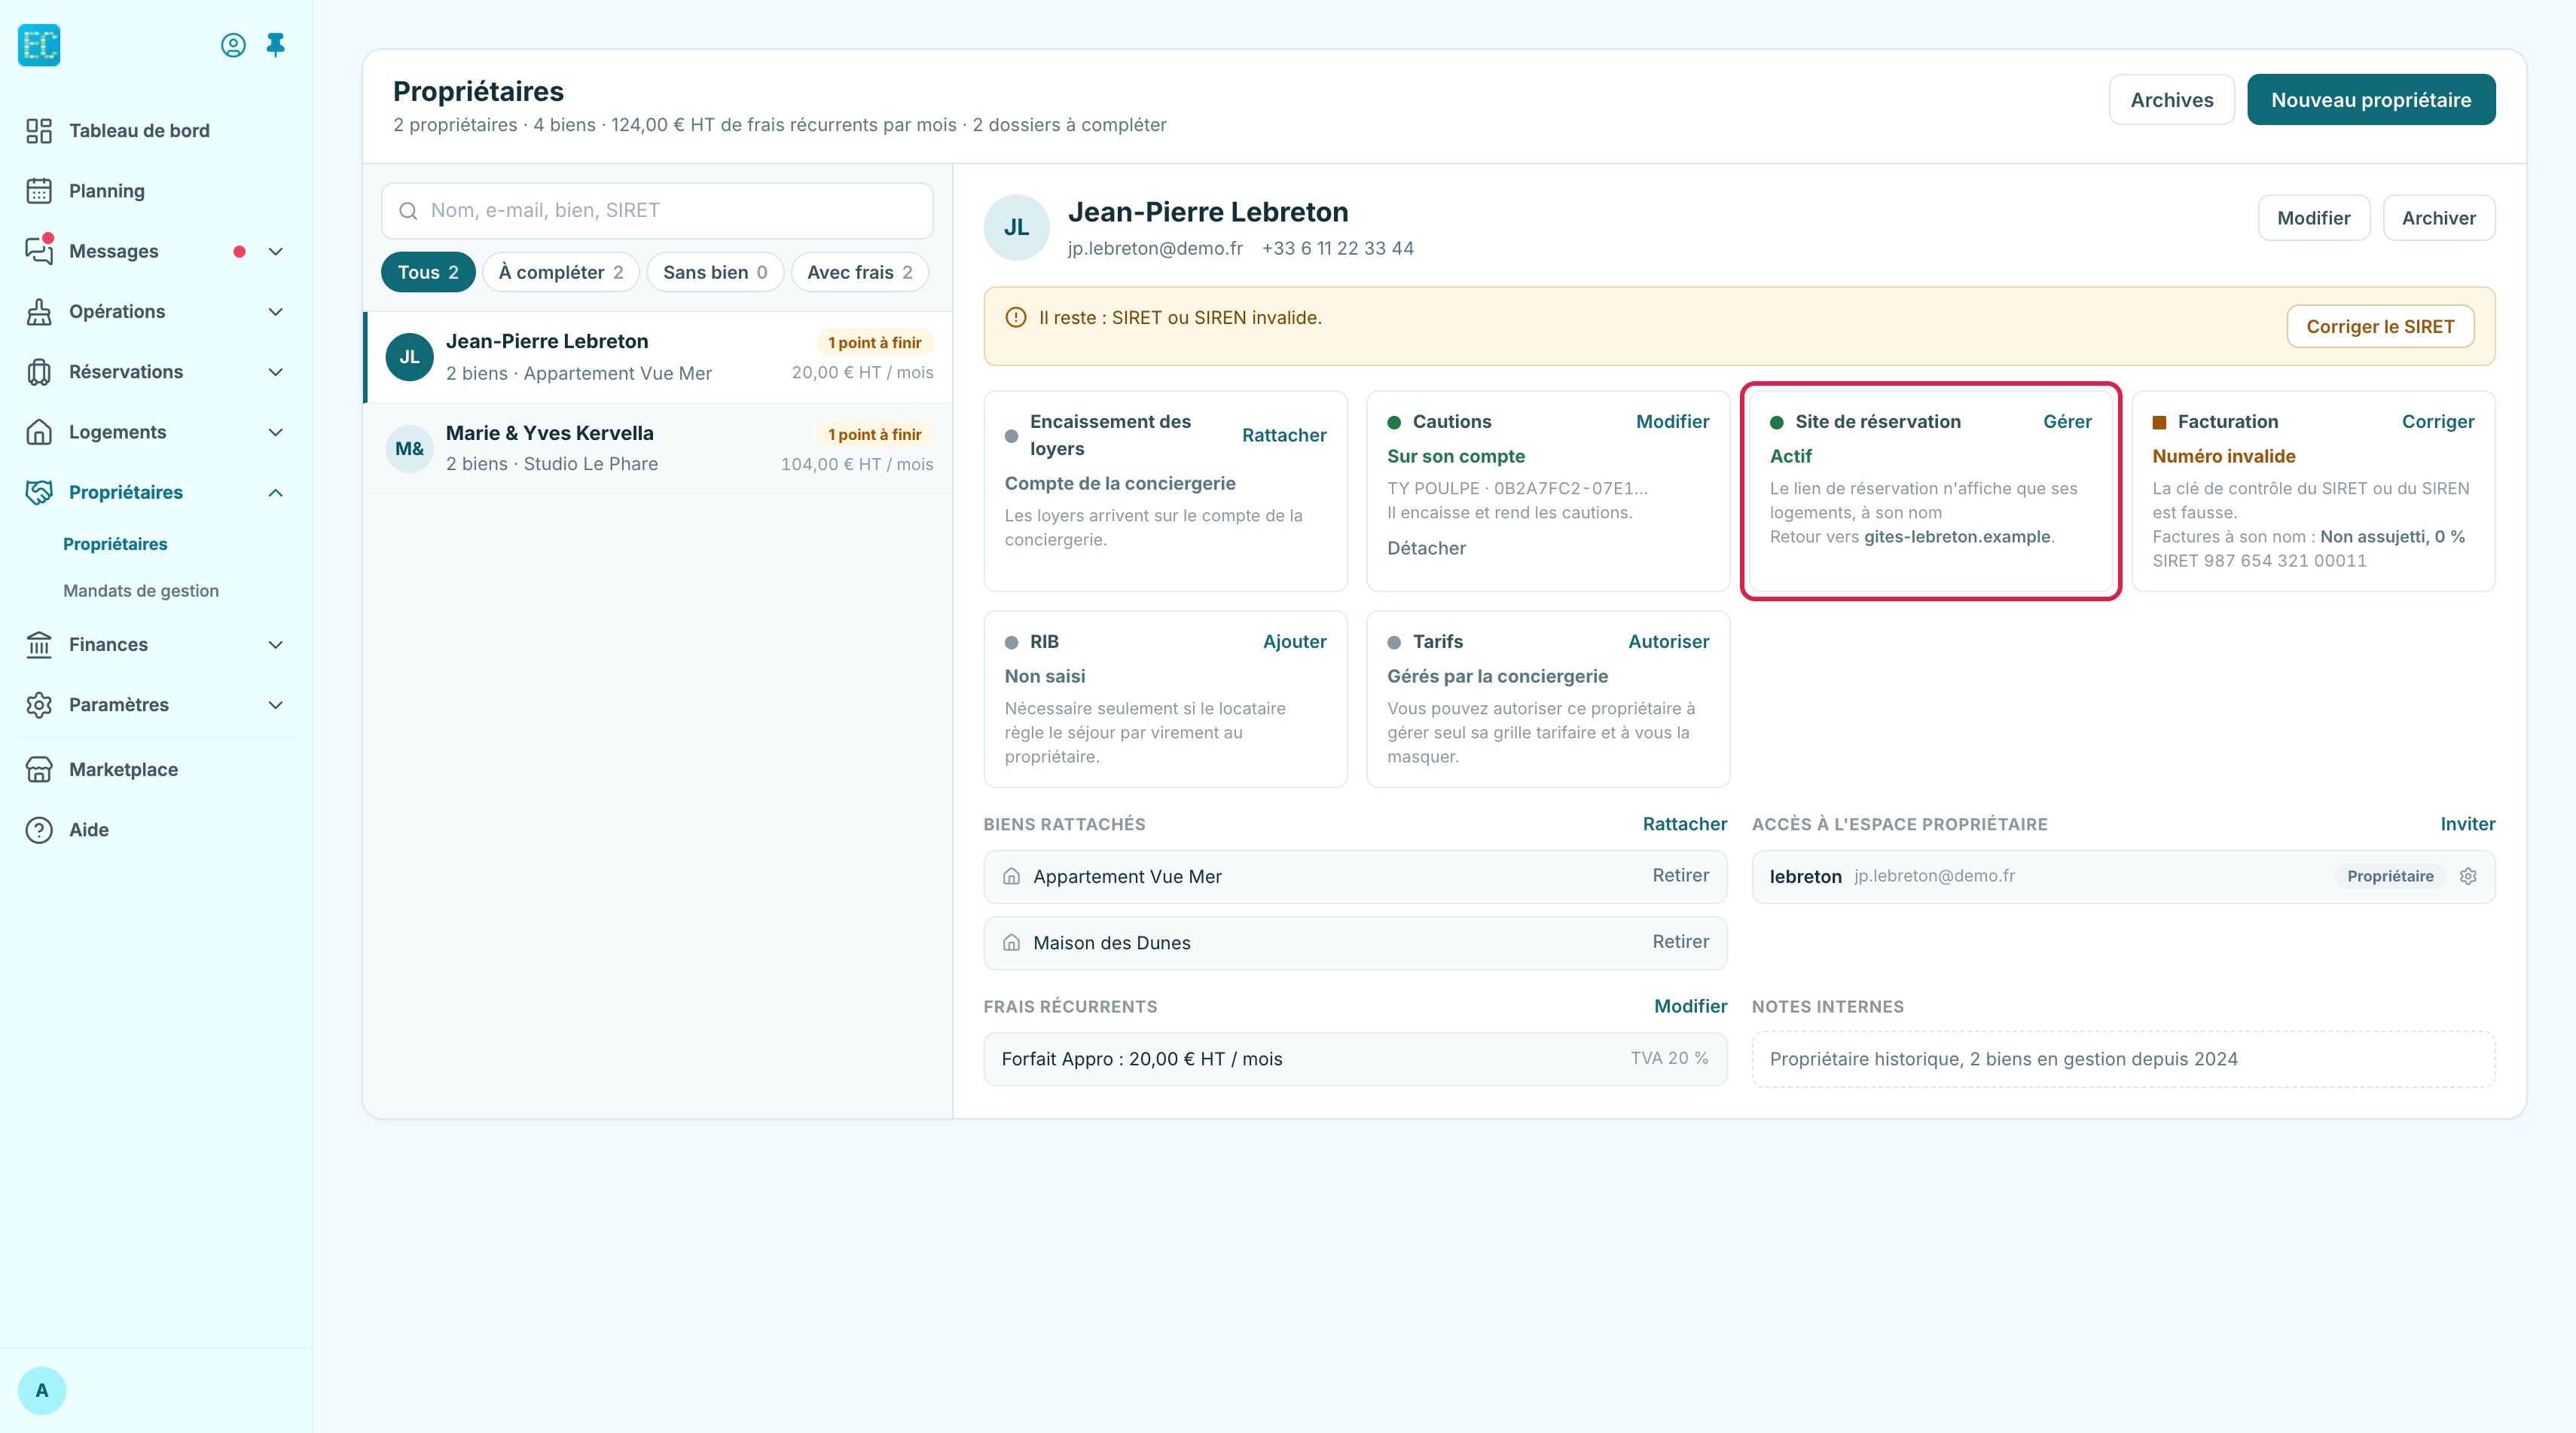This screenshot has height=1433, width=2576.
Task: Click warning icon in SIRET alert banner
Action: point(1016,317)
